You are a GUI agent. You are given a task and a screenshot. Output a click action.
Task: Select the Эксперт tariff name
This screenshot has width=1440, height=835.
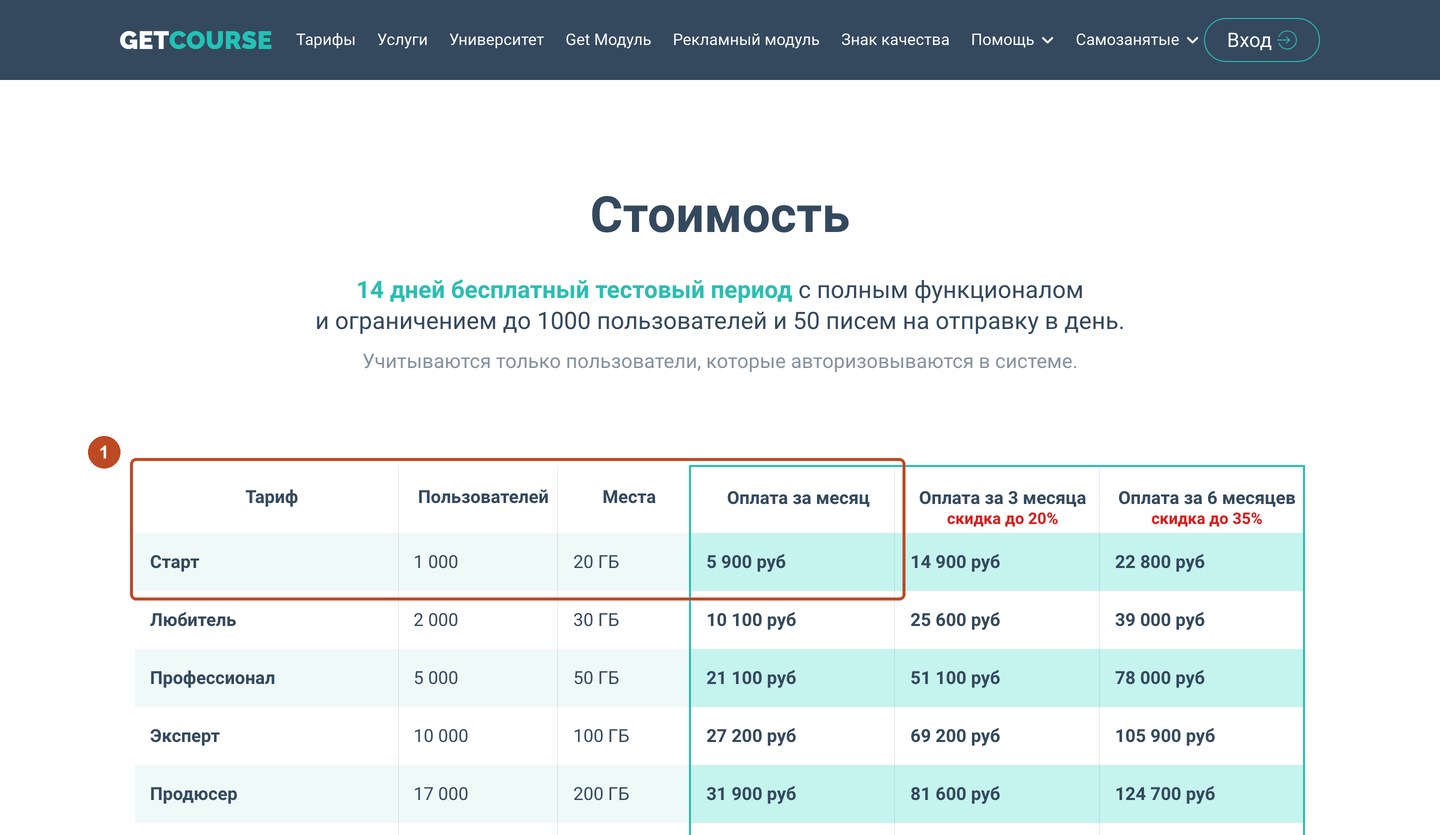point(185,736)
